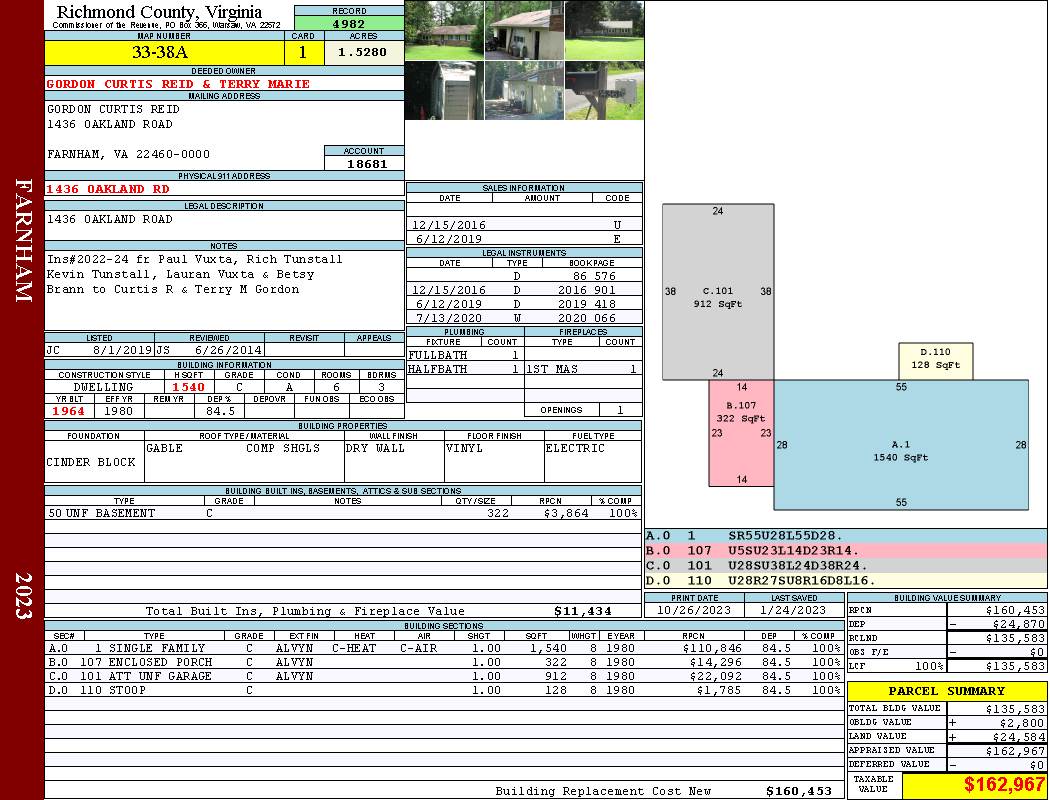
Task: Click the FULLBATH plumbing row
Action: pos(465,355)
